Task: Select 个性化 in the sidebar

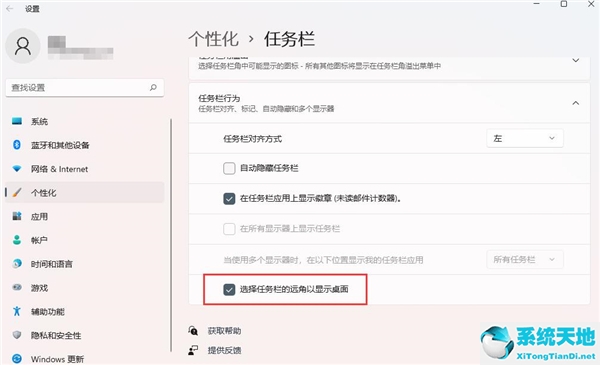Action: 85,192
